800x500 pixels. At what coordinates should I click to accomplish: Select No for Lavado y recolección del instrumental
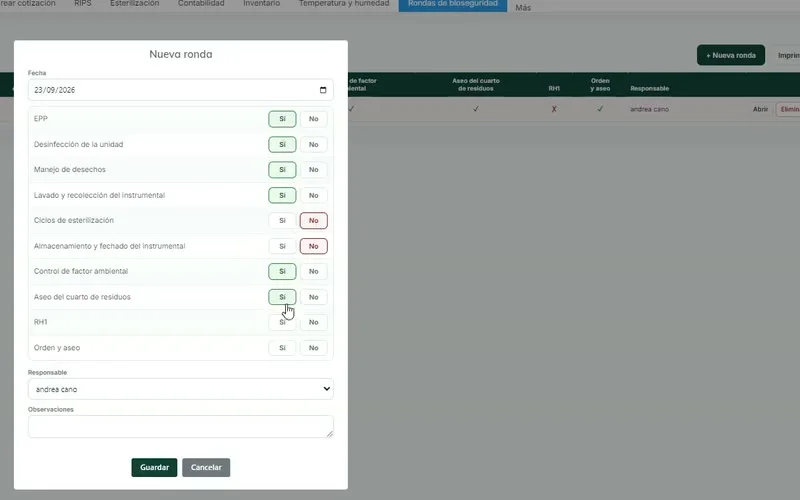point(313,195)
